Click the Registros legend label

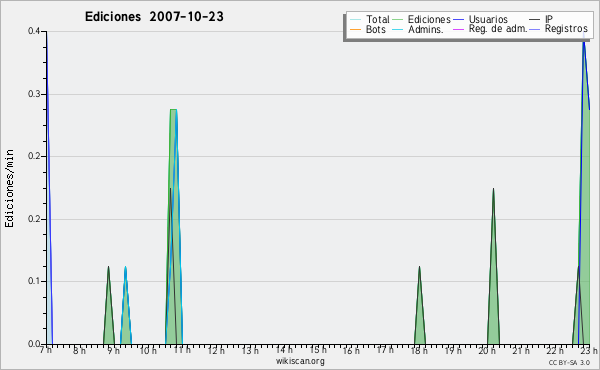[566, 29]
